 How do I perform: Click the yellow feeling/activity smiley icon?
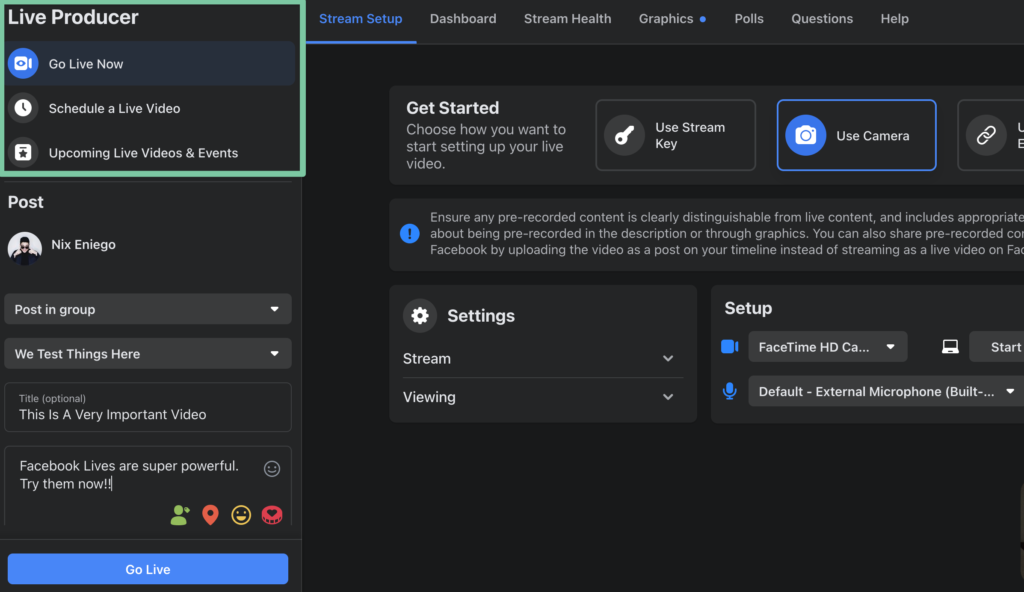click(x=241, y=515)
